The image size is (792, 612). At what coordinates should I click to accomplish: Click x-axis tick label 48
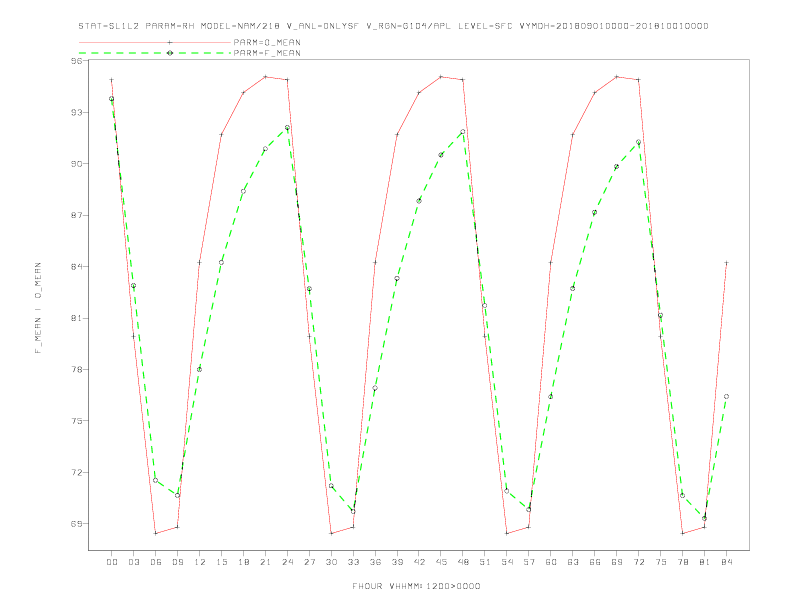click(463, 562)
